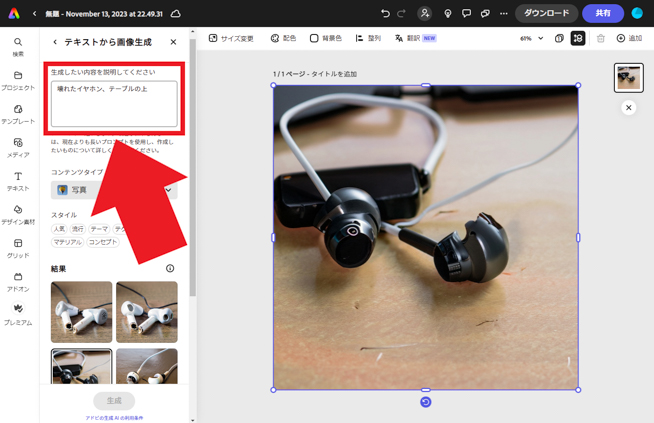Toggle the マテリアル style tag
Viewport: 654px width, 423px height.
click(x=67, y=242)
